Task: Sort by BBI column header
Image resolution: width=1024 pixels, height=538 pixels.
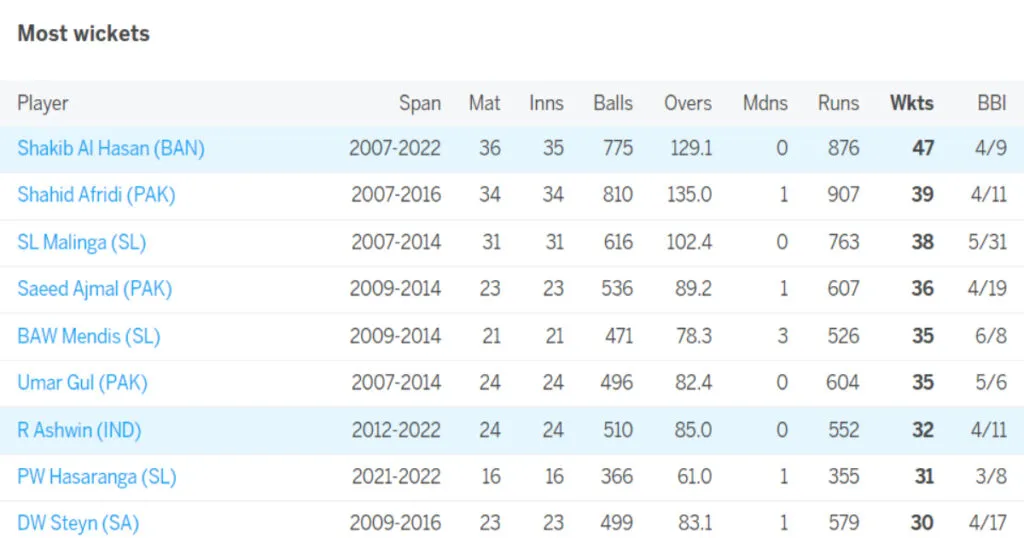Action: pos(992,103)
